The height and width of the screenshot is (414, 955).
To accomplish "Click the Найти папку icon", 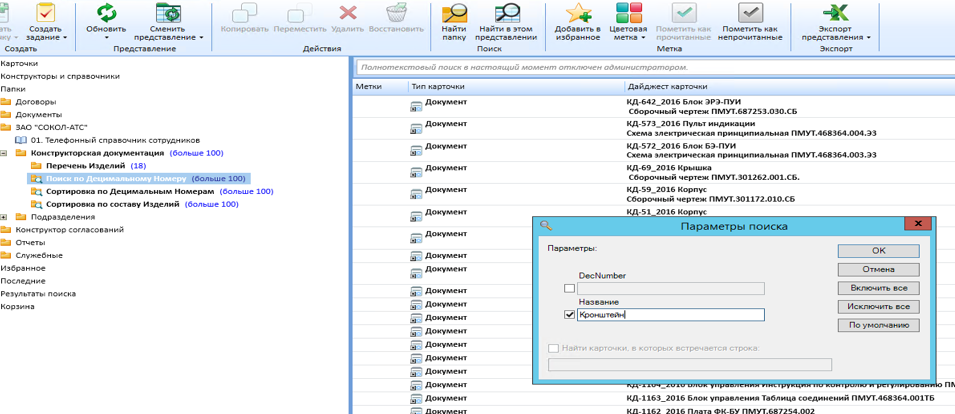I will click(x=454, y=12).
